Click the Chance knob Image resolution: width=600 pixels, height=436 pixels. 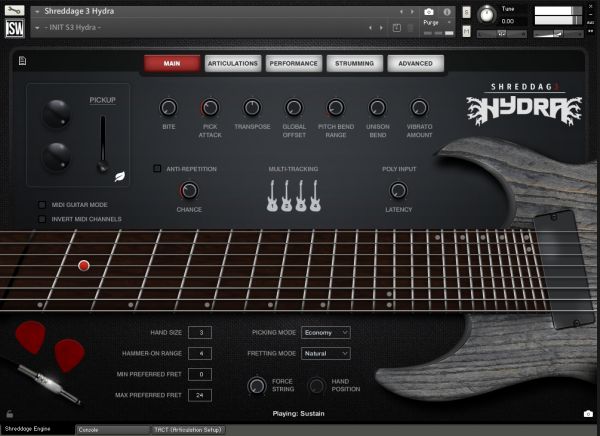[189, 190]
